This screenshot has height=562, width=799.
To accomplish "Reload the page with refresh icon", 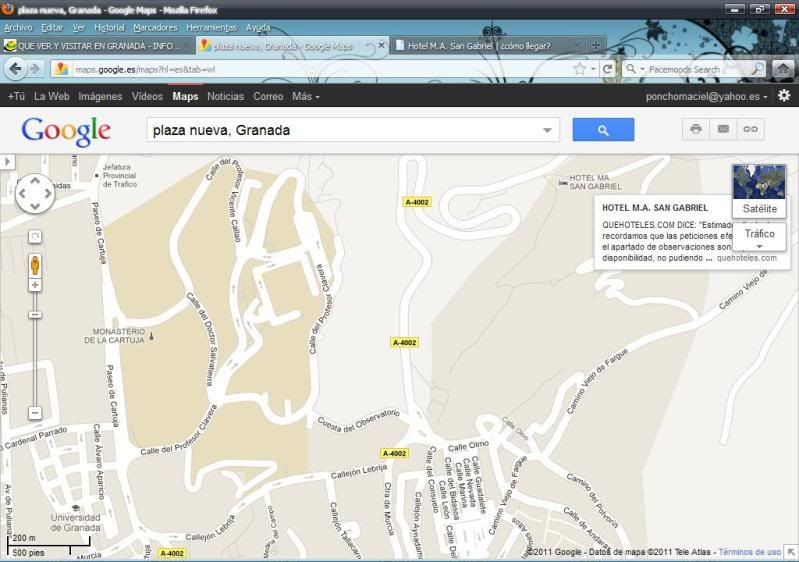I will [607, 69].
